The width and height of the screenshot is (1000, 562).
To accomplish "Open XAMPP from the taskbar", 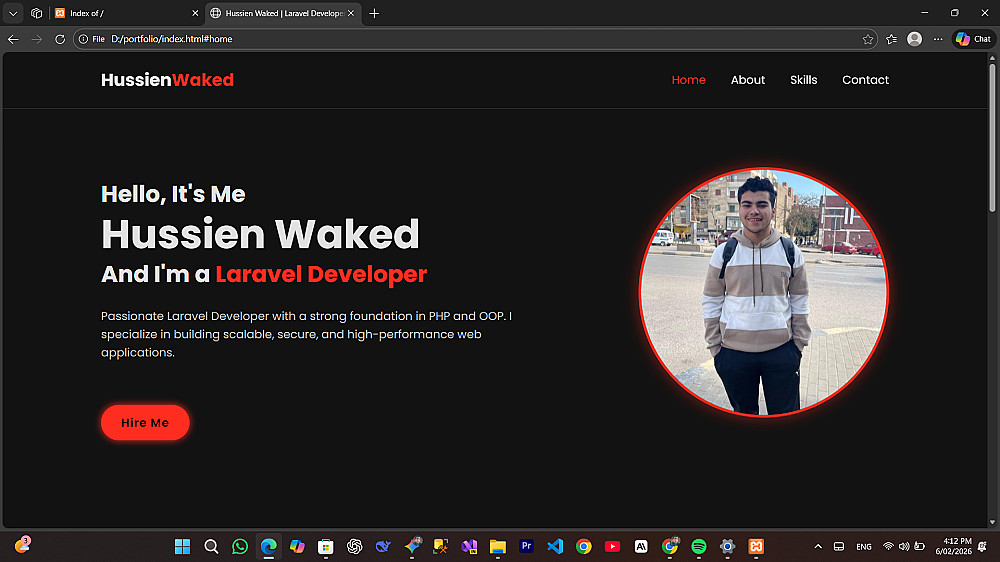I will pyautogui.click(x=756, y=546).
